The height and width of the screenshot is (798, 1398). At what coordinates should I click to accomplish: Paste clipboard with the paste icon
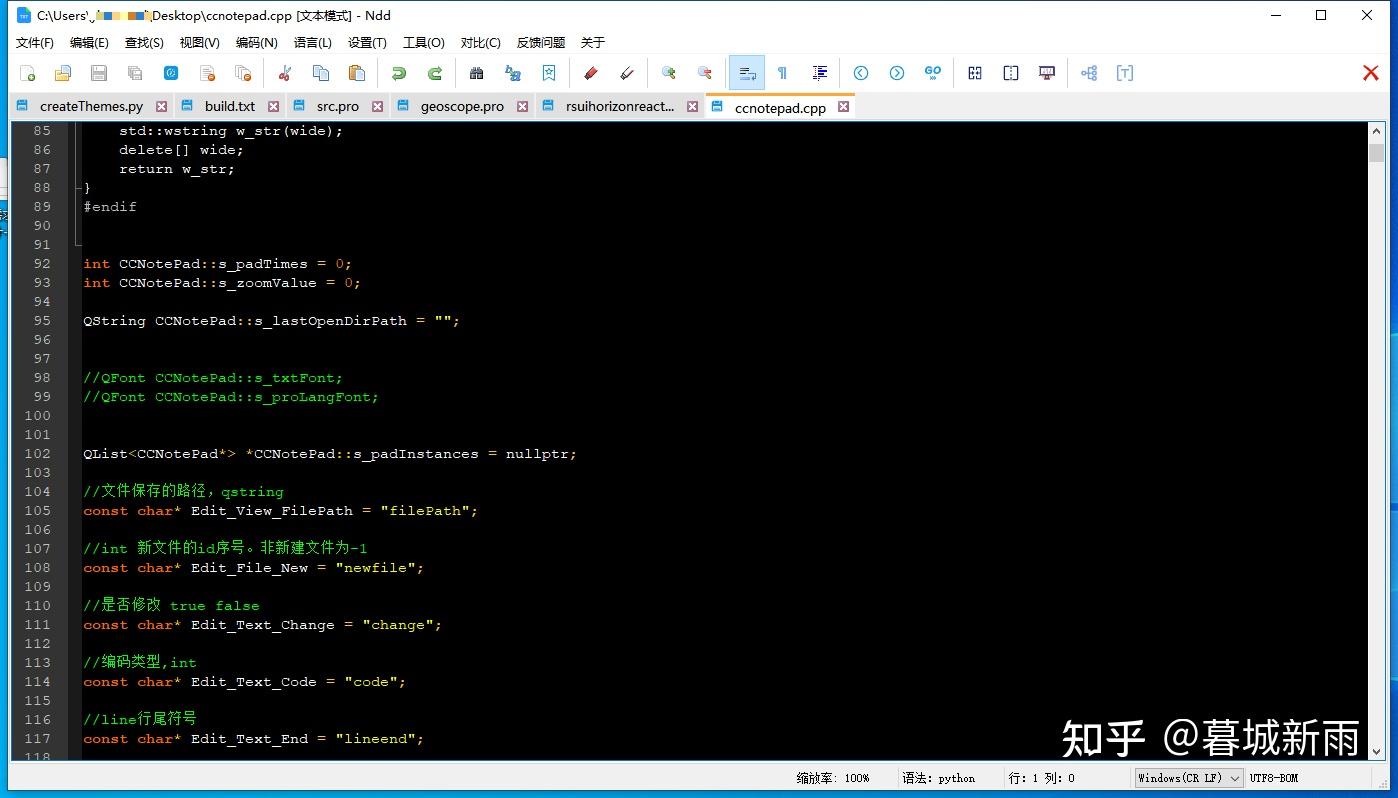click(357, 73)
